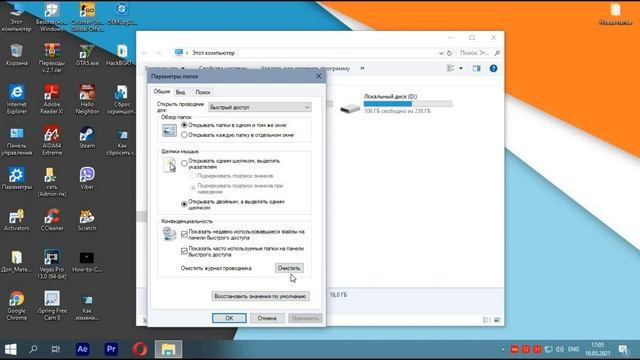Uncheck 'Показать часто используемые папки' checkbox
This screenshot has height=360, width=640.
[184, 251]
